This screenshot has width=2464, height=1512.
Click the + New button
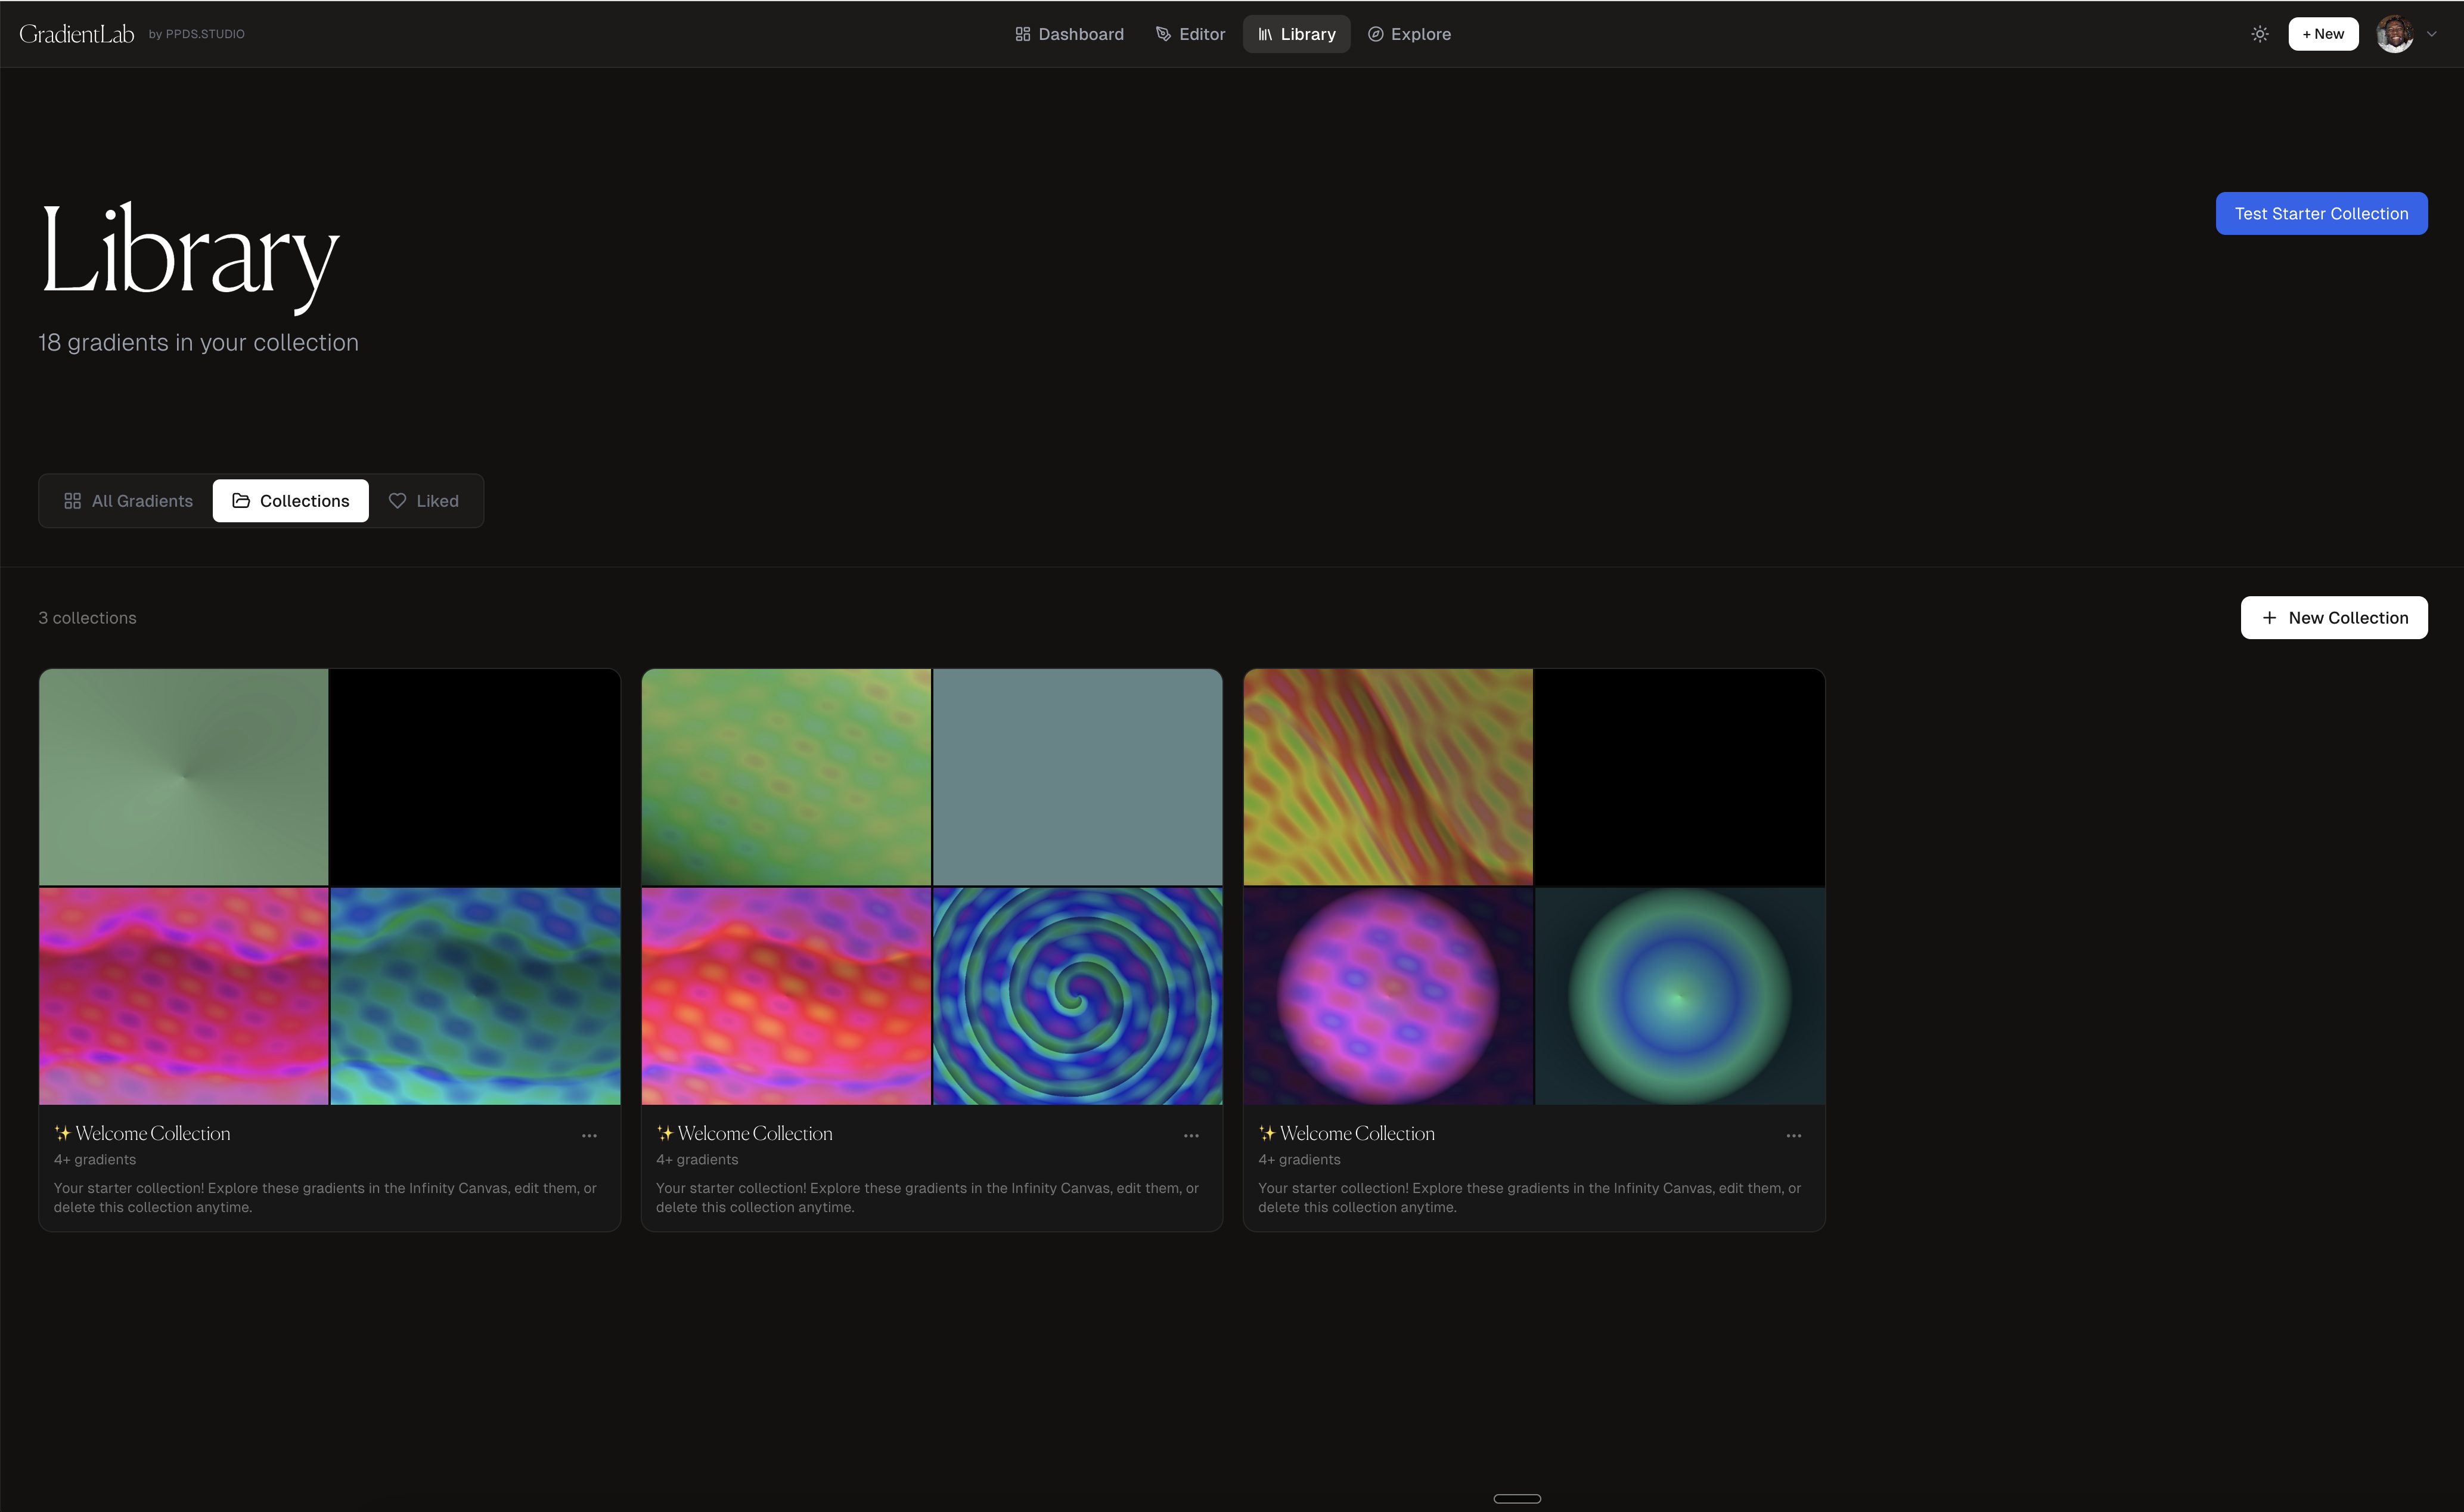(2323, 33)
